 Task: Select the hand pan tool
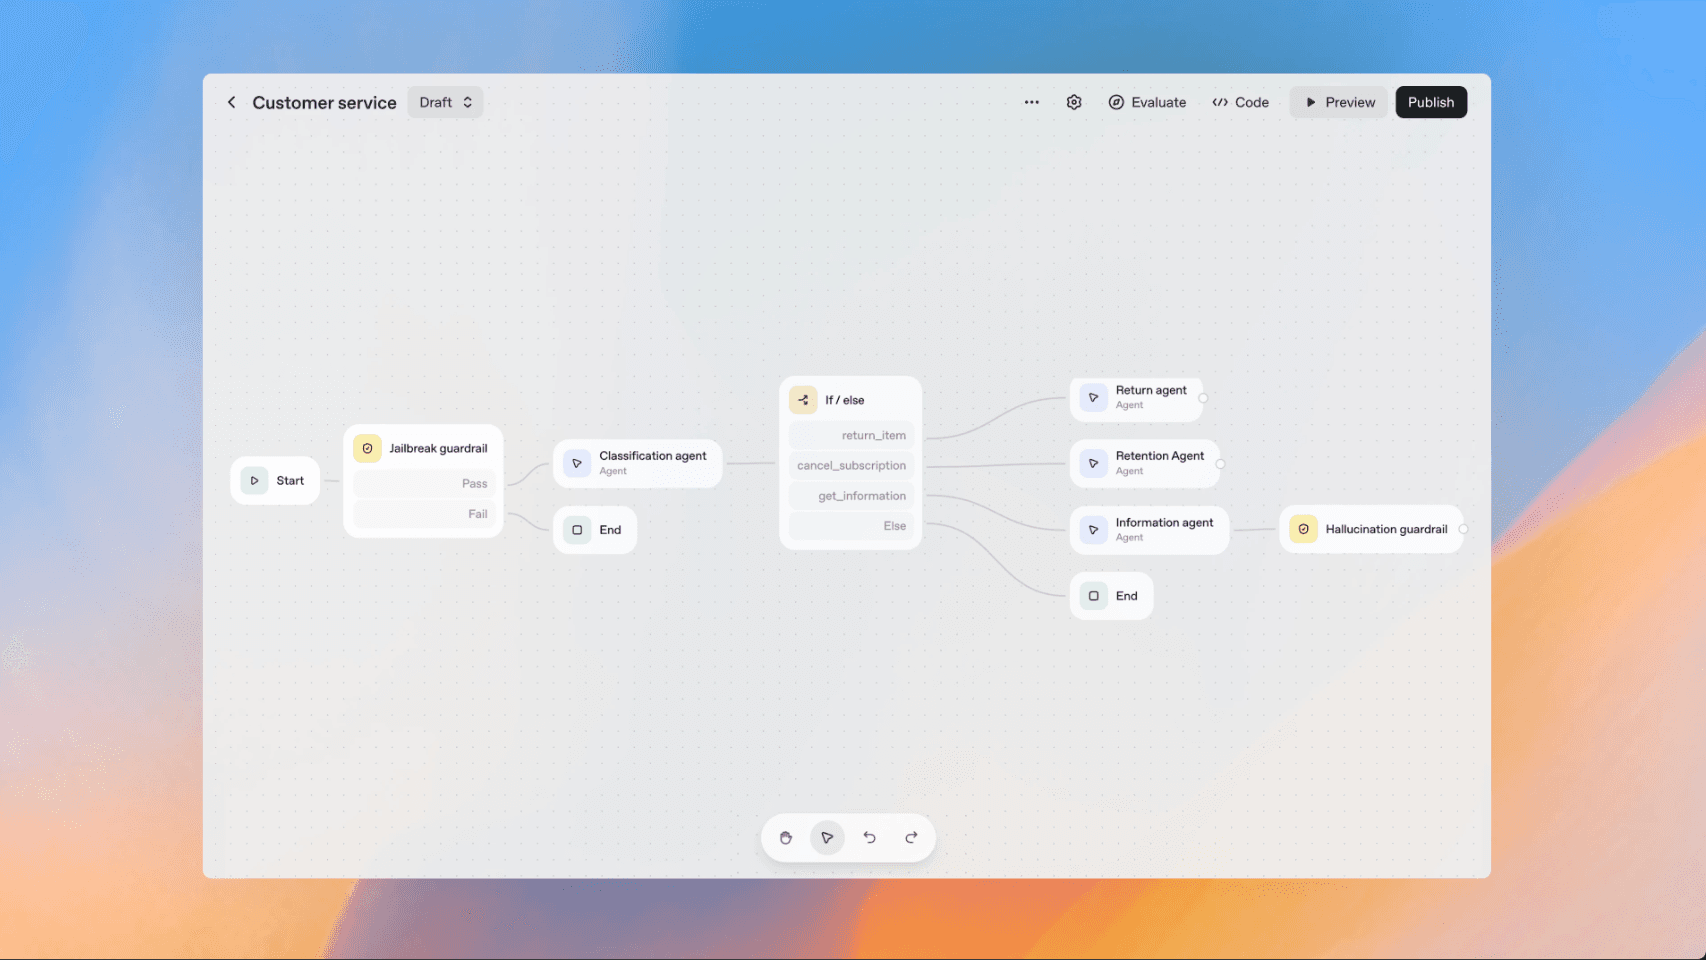pos(786,837)
